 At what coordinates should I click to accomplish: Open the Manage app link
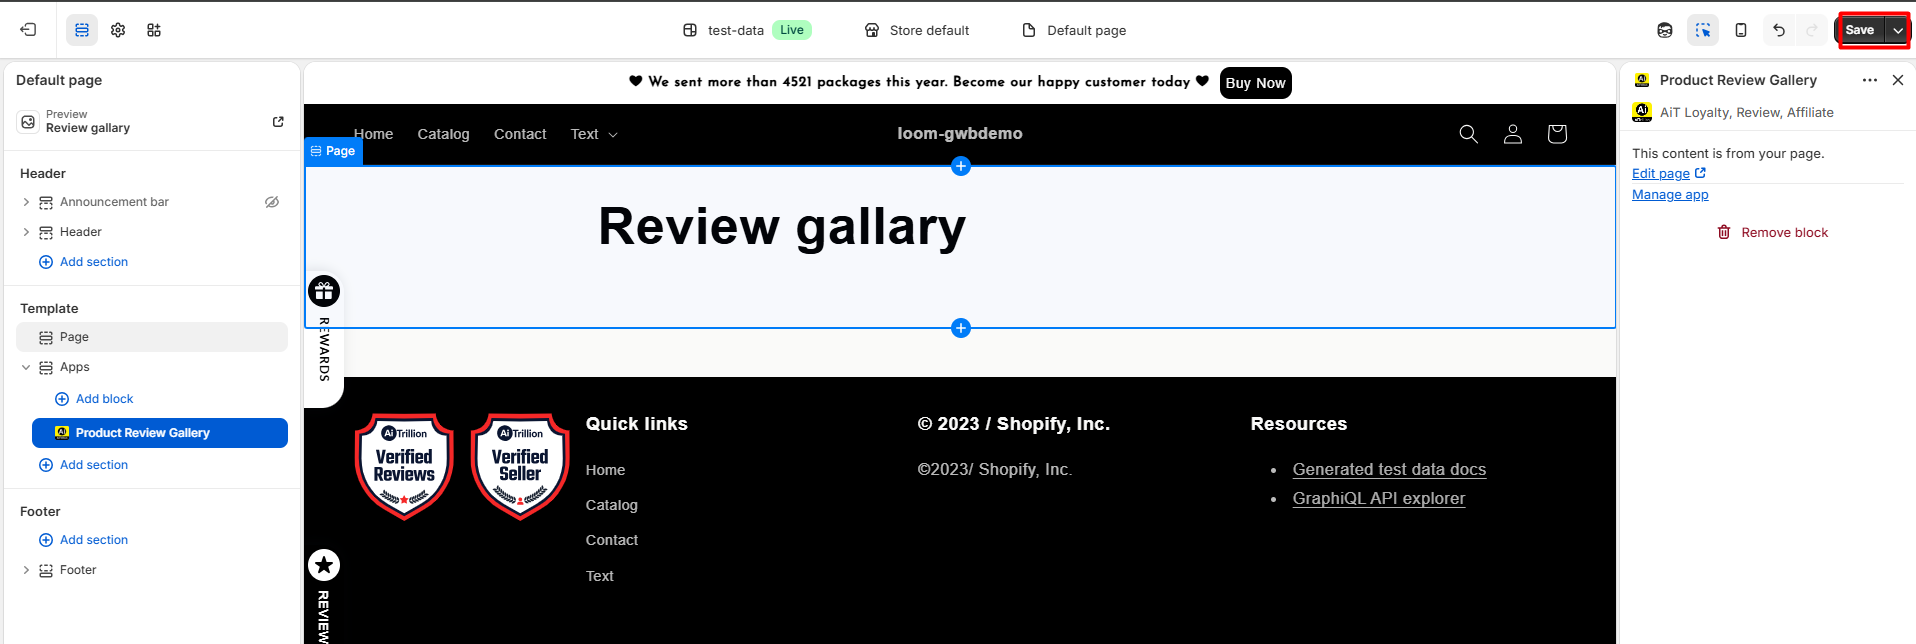pyautogui.click(x=1670, y=195)
